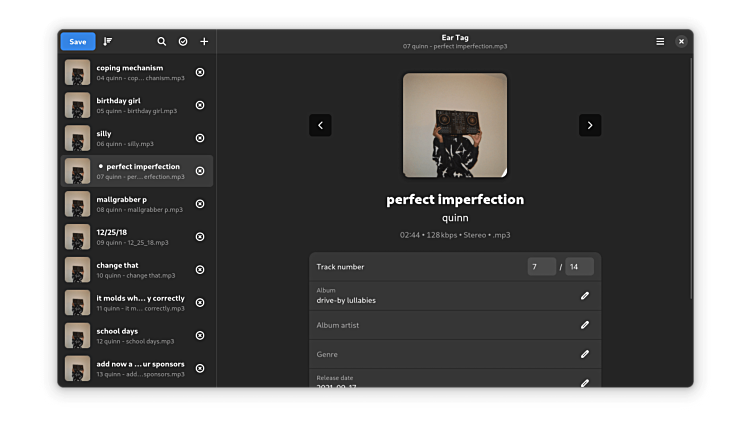This screenshot has height=423, width=752.
Task: Close the silly track entry
Action: click(x=200, y=138)
